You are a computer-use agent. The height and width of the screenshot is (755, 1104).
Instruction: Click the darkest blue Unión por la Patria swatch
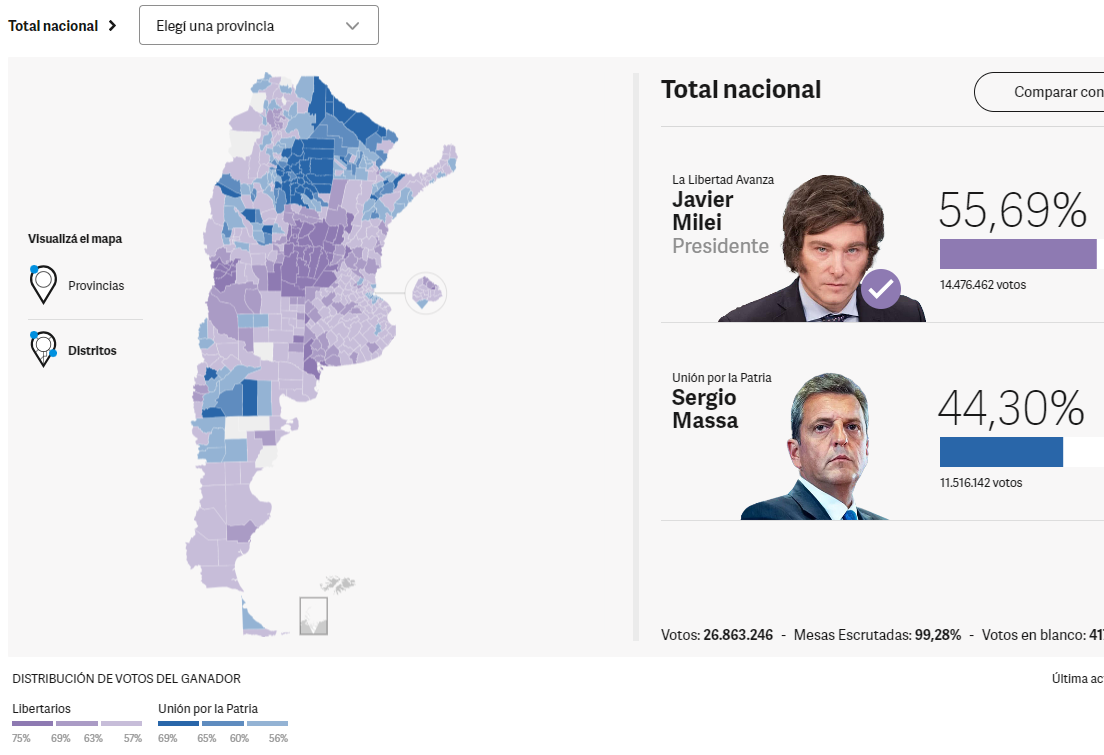click(178, 723)
